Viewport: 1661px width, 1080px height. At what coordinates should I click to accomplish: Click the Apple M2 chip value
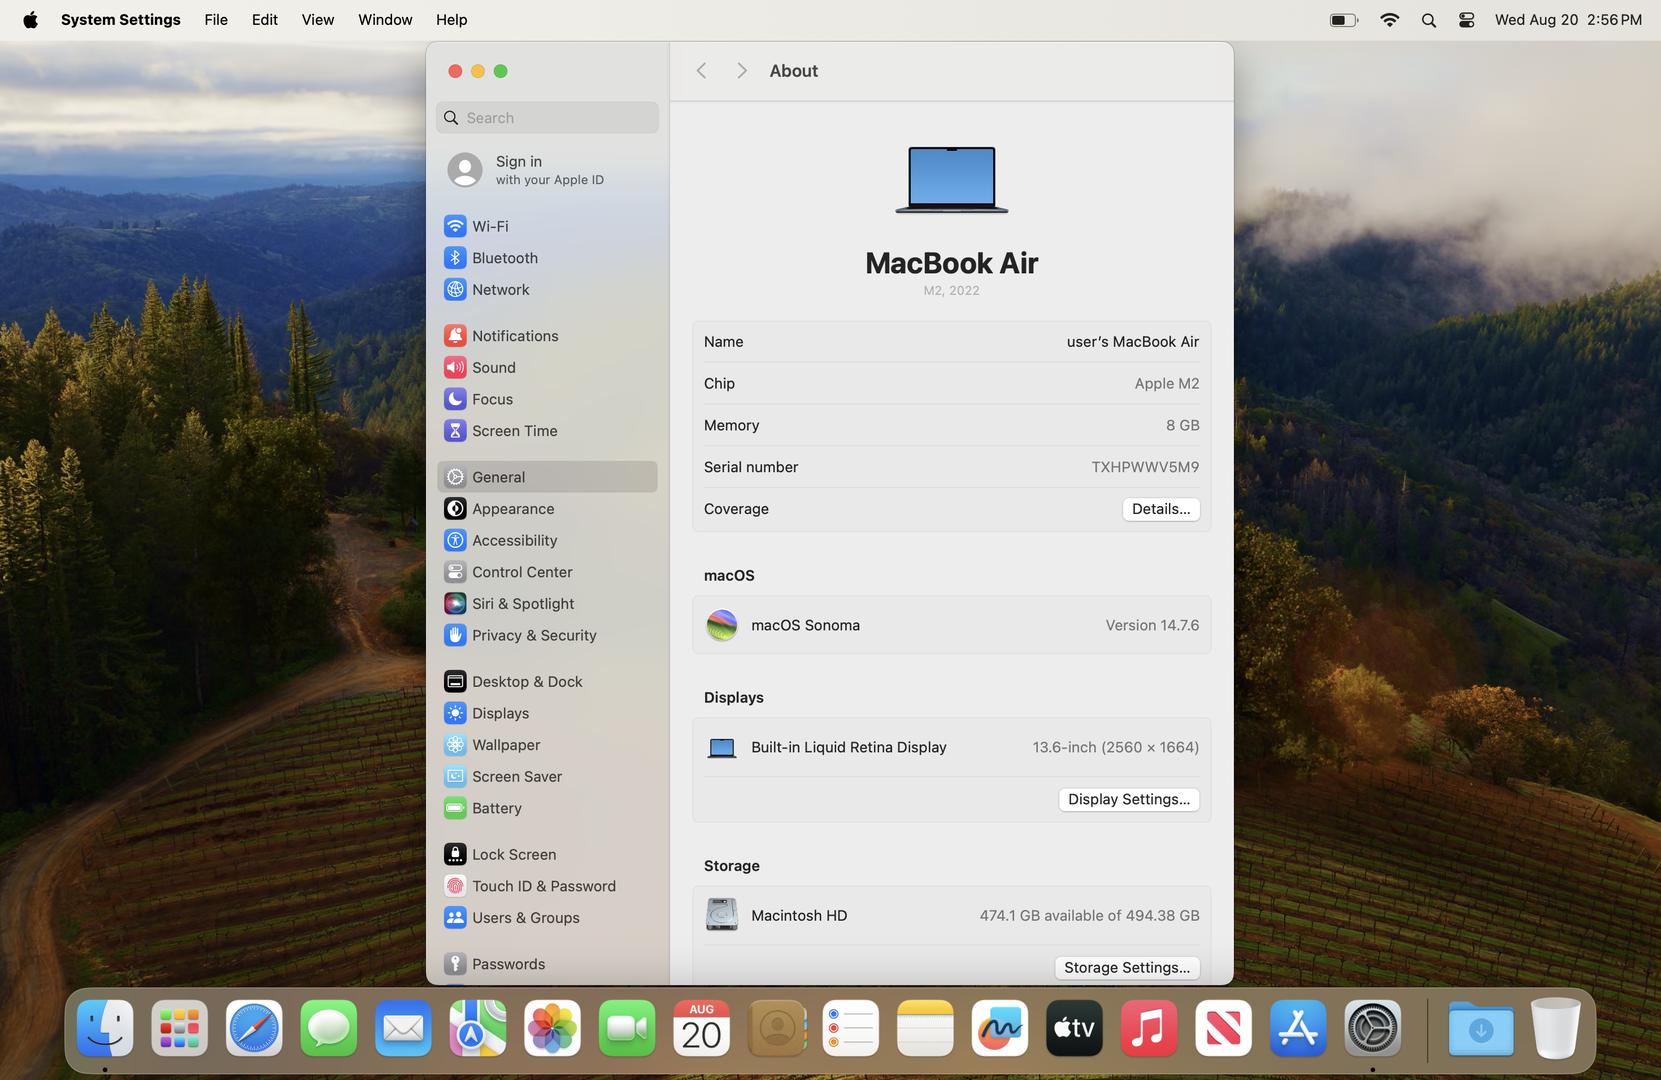point(1166,384)
